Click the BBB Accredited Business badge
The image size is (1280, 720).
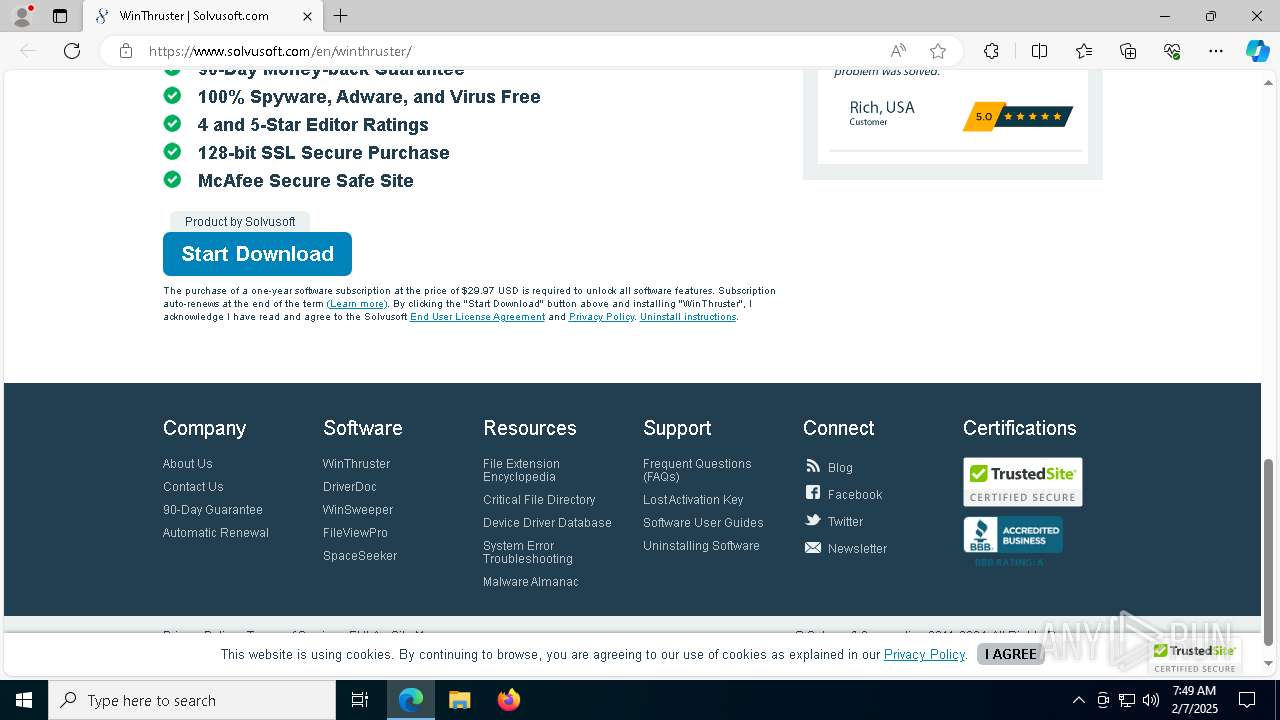1012,535
